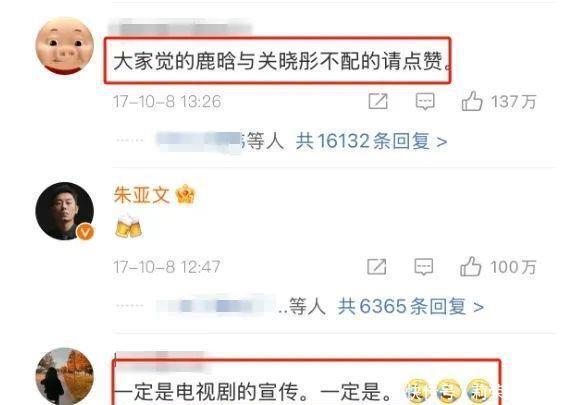Tap the crown badge beside 朱亚文
This screenshot has width=562, height=405.
pyautogui.click(x=186, y=195)
